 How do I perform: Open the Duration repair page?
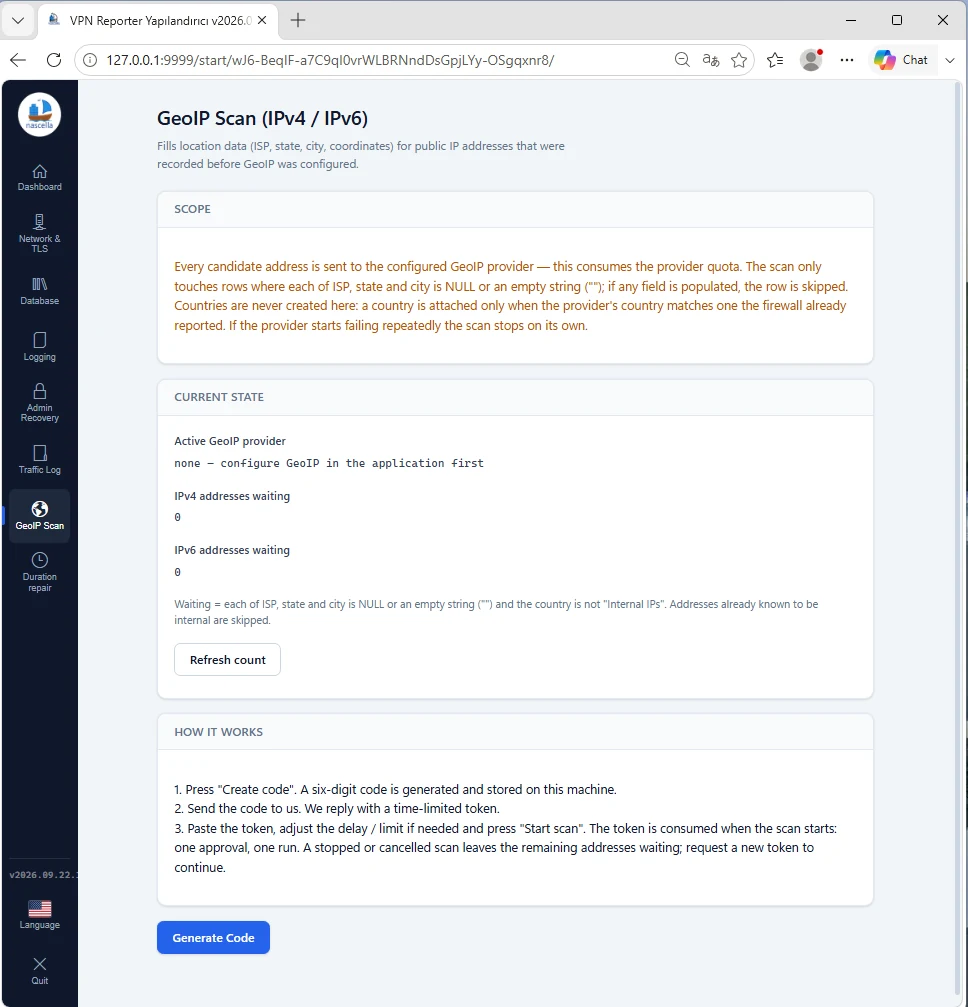tap(39, 572)
